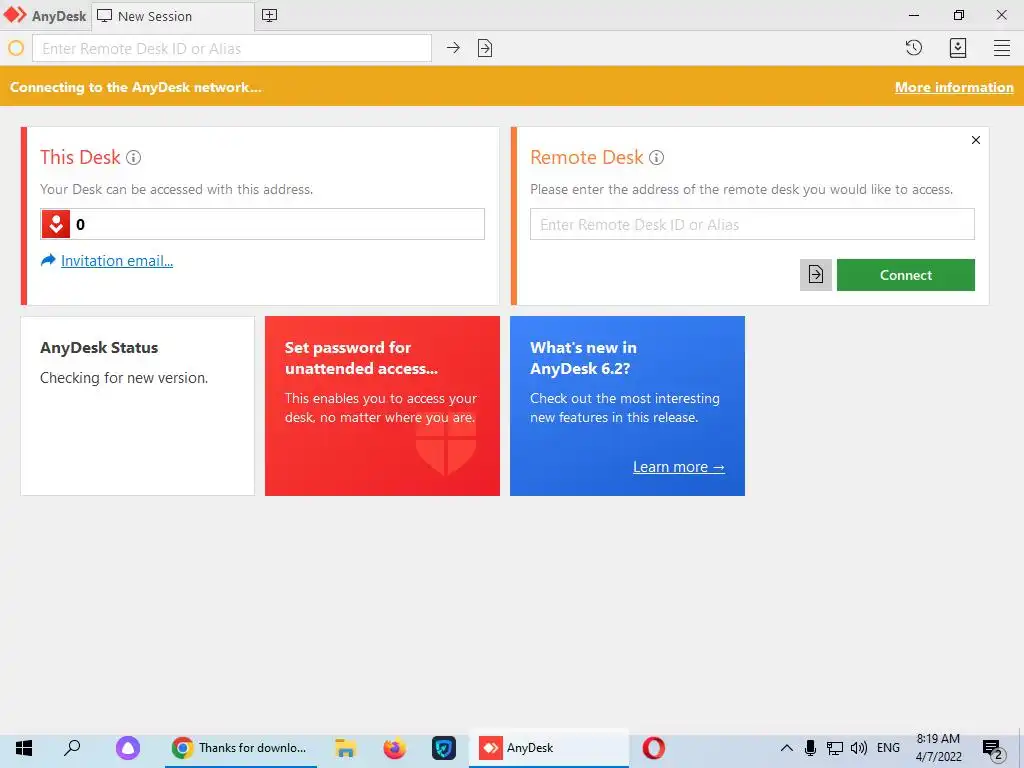This screenshot has width=1024, height=768.
Task: Click the Remote Desk info icon
Action: (656, 157)
